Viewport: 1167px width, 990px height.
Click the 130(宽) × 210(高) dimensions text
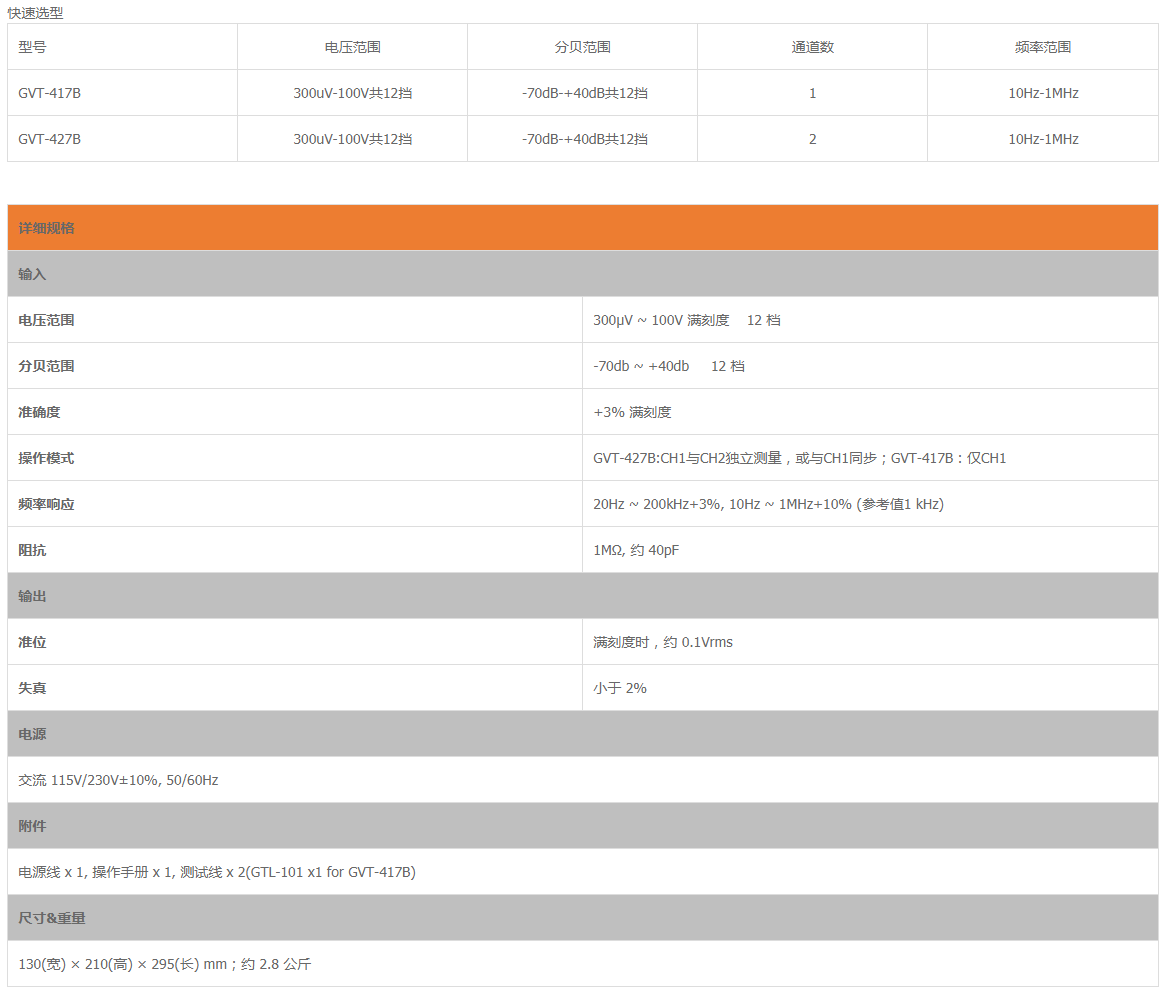[164, 965]
